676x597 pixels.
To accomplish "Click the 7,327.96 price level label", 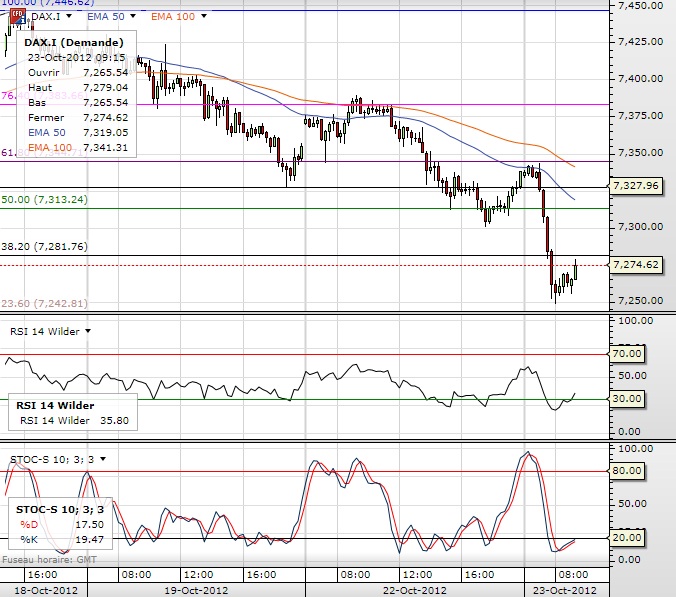I will click(640, 186).
